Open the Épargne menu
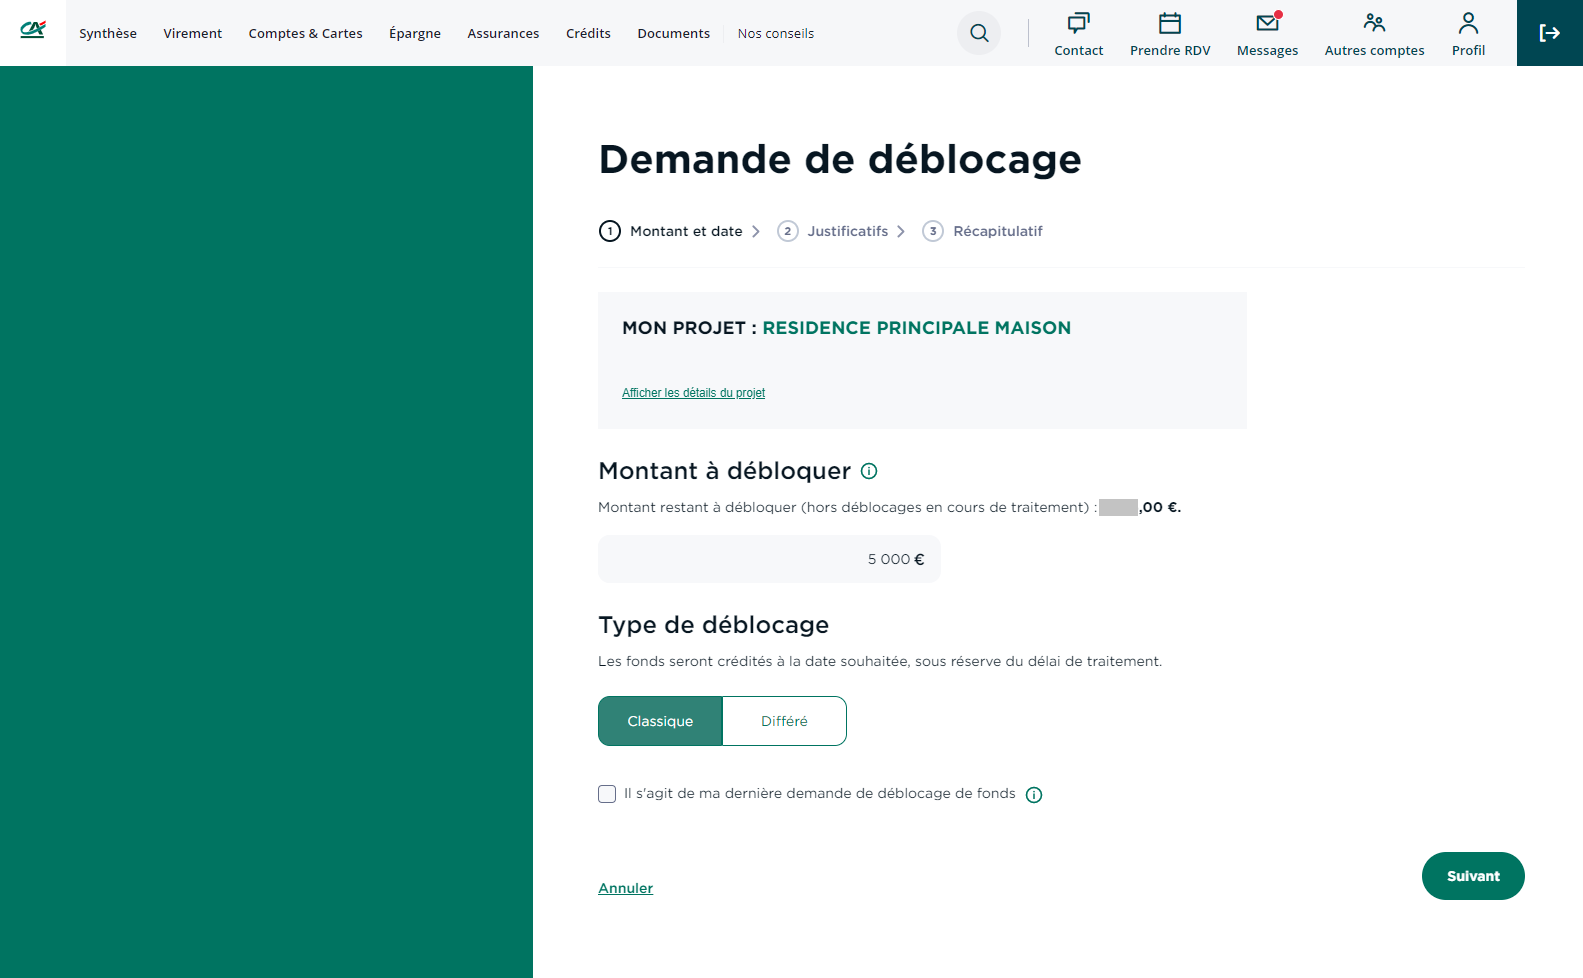Viewport: 1583px width, 978px height. point(414,33)
